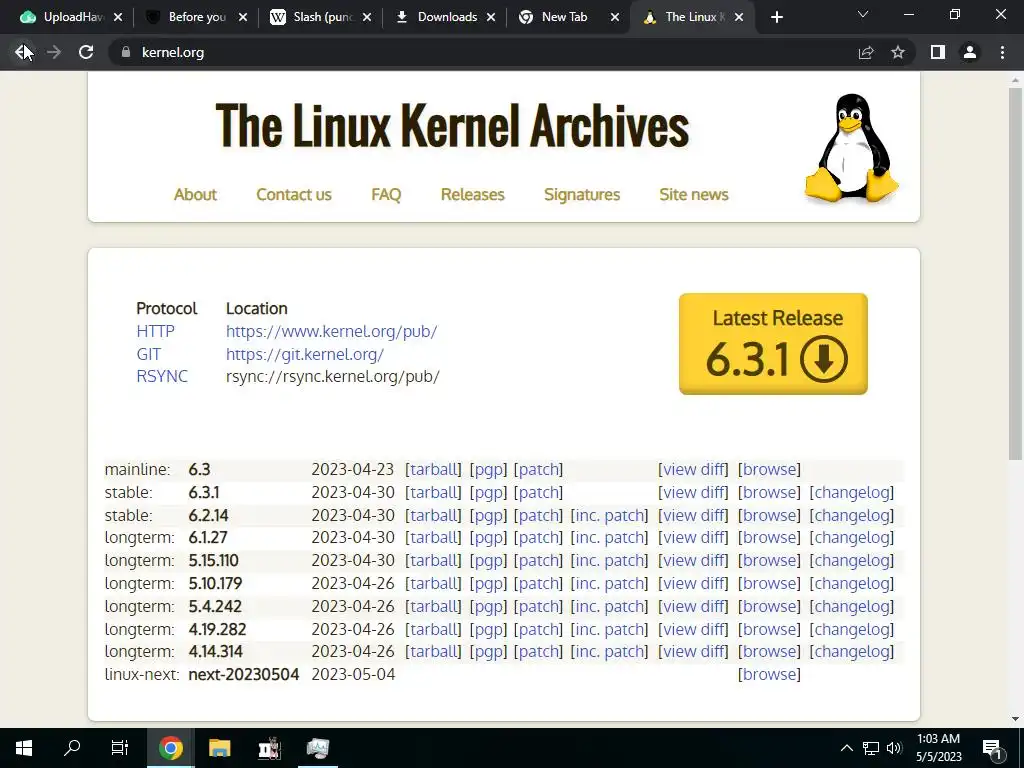Close the UploadHaven tab

pos(118,17)
